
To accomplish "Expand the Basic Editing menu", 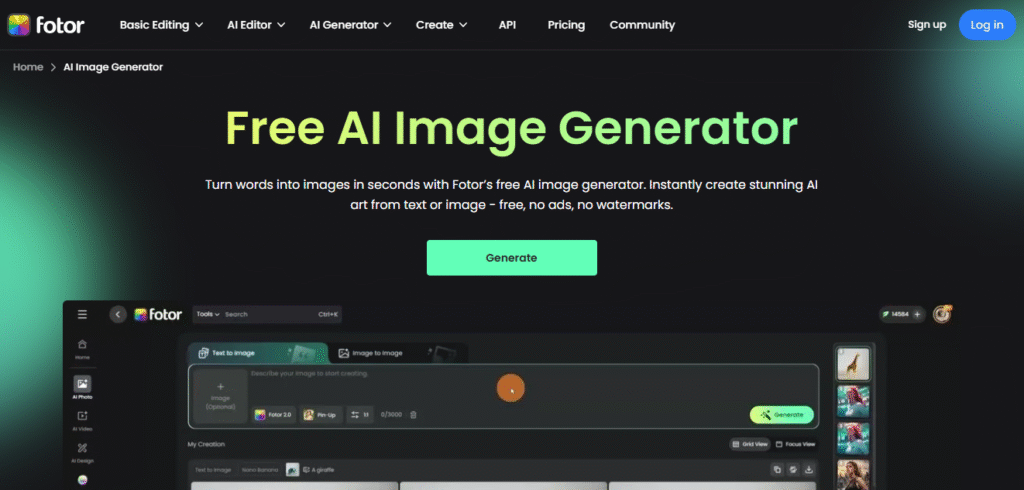I will click(161, 25).
